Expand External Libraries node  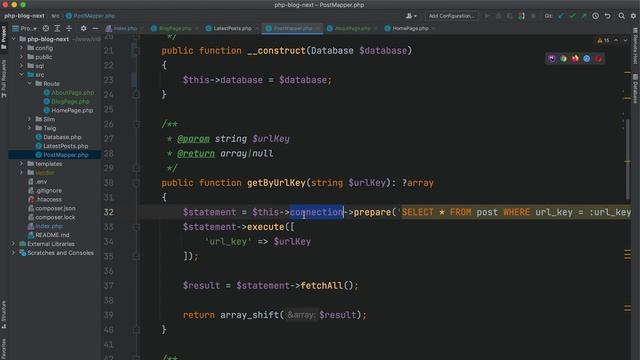point(13,244)
